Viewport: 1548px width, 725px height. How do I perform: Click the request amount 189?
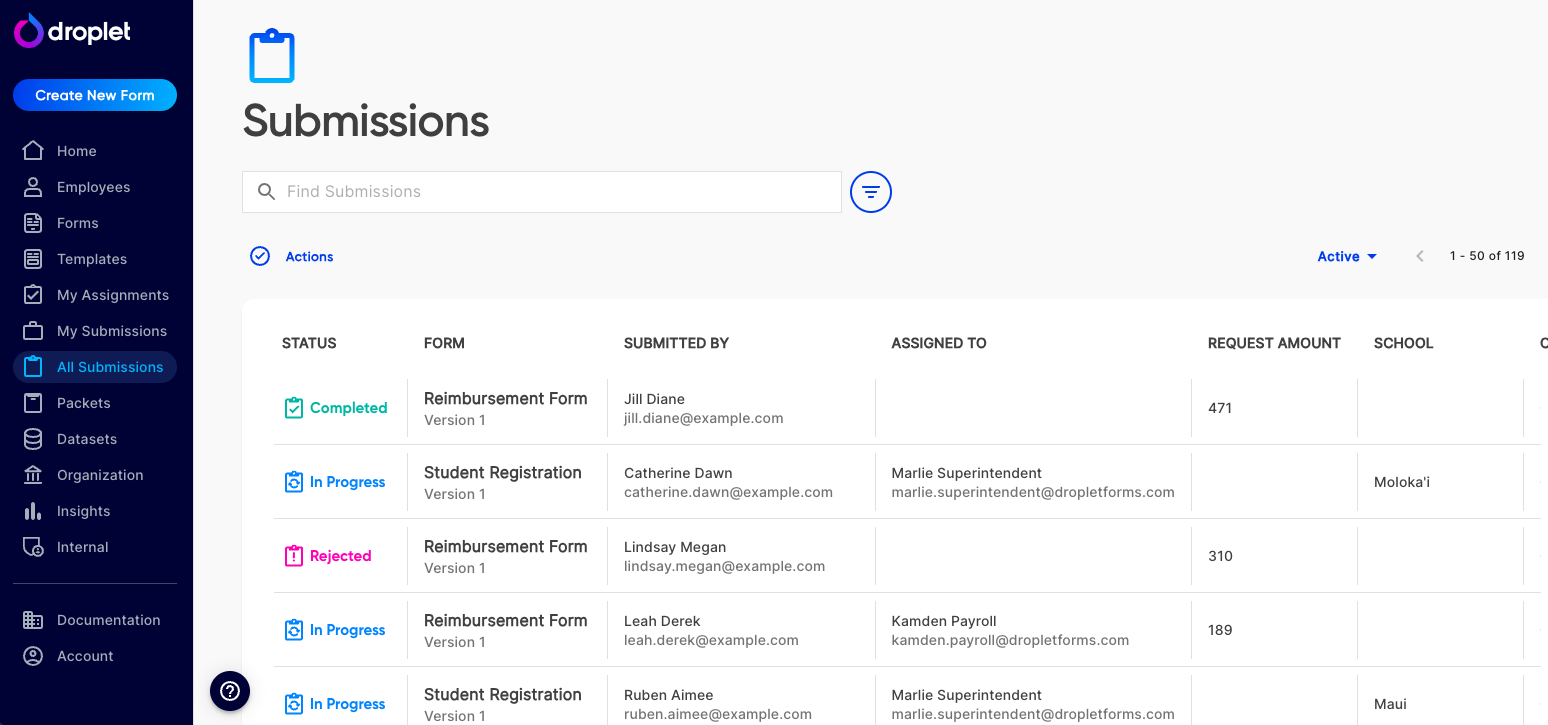tap(1220, 630)
